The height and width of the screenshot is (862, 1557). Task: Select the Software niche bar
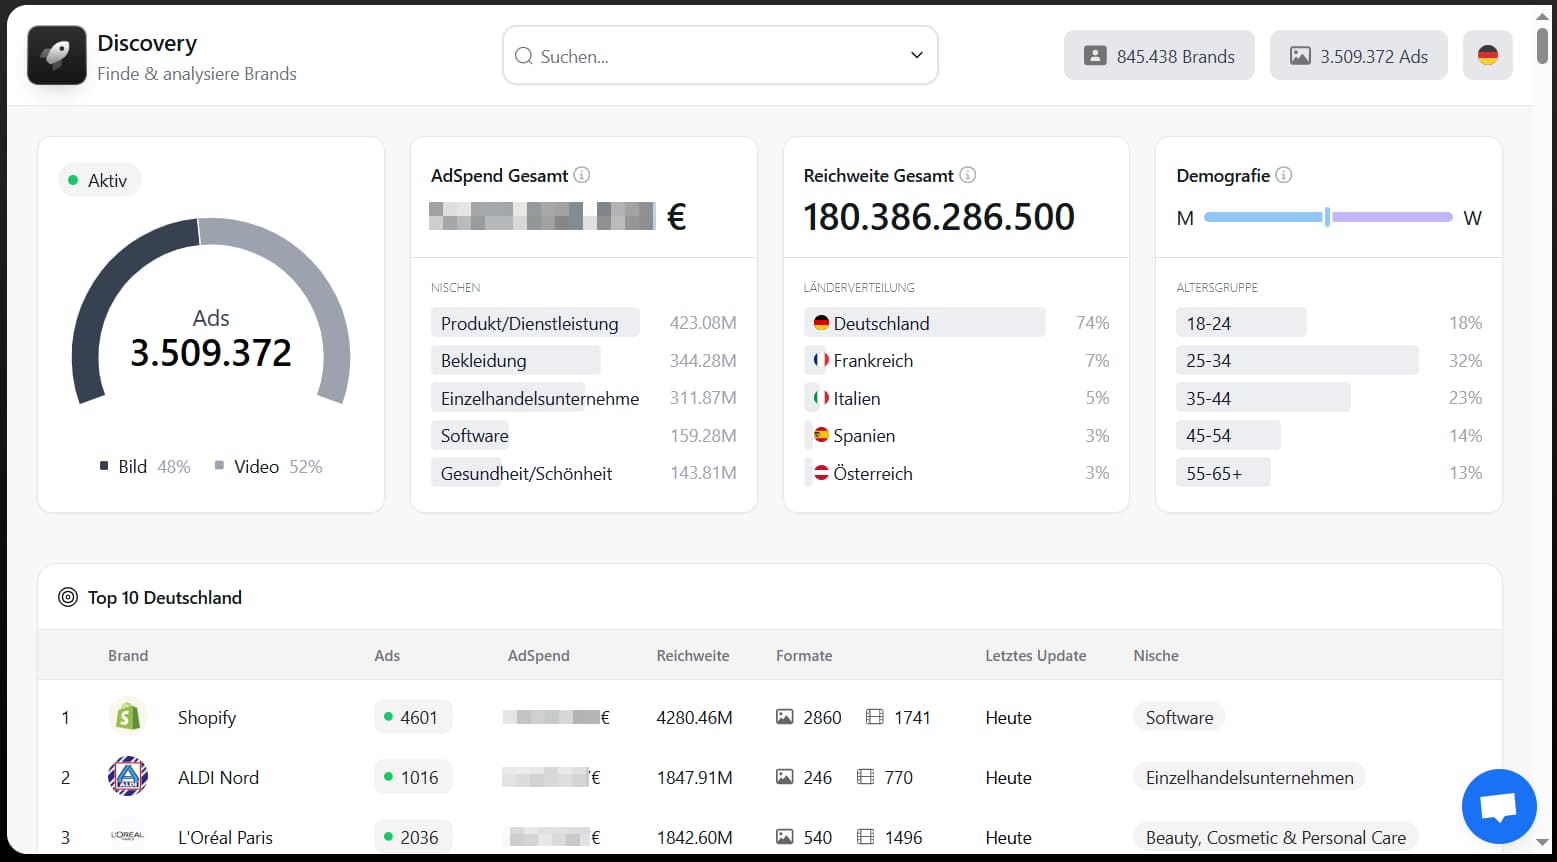tap(470, 436)
